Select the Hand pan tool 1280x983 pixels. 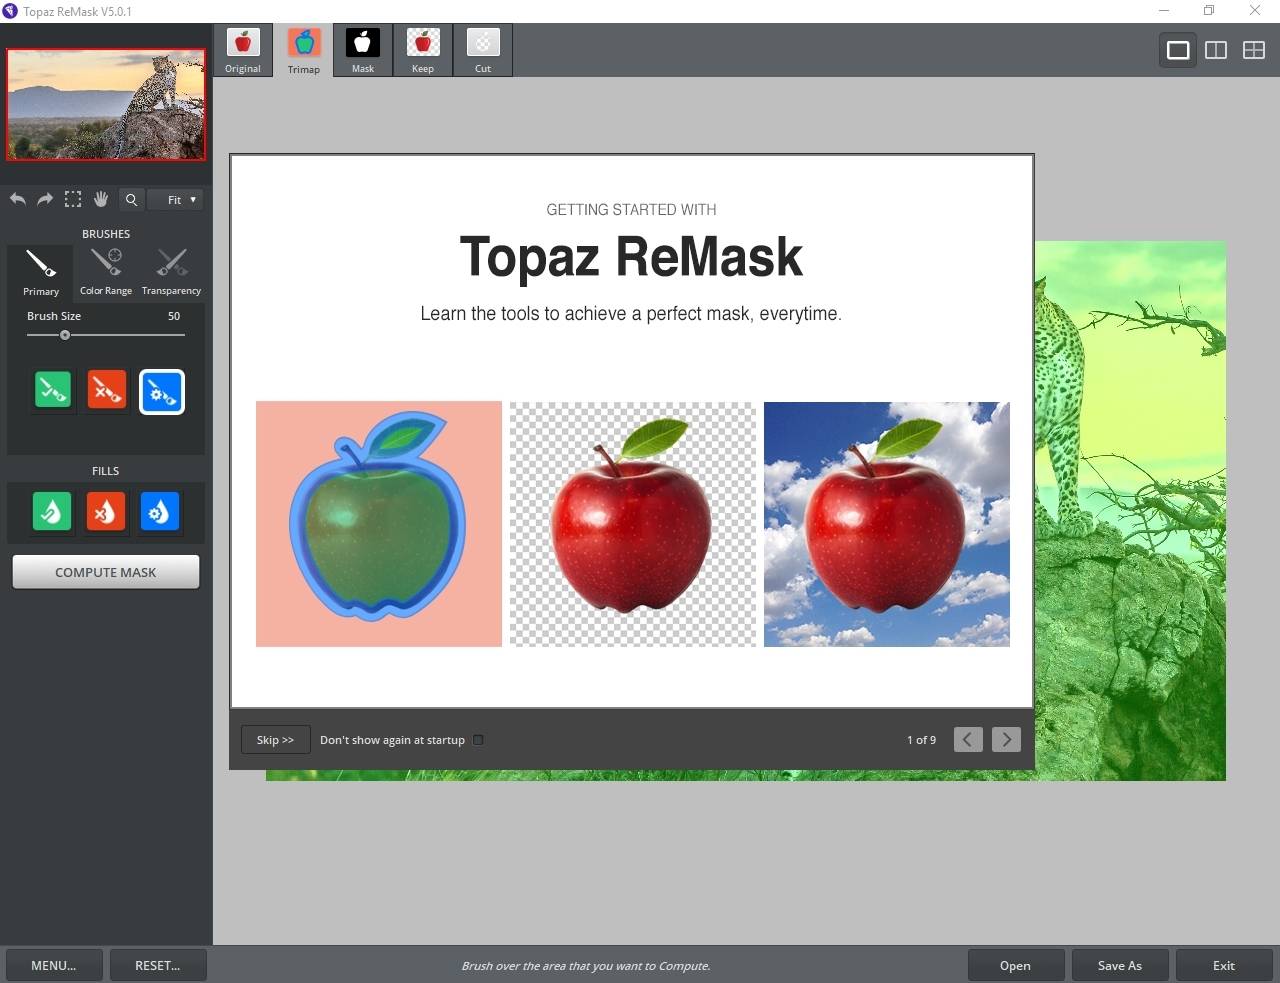coord(101,199)
